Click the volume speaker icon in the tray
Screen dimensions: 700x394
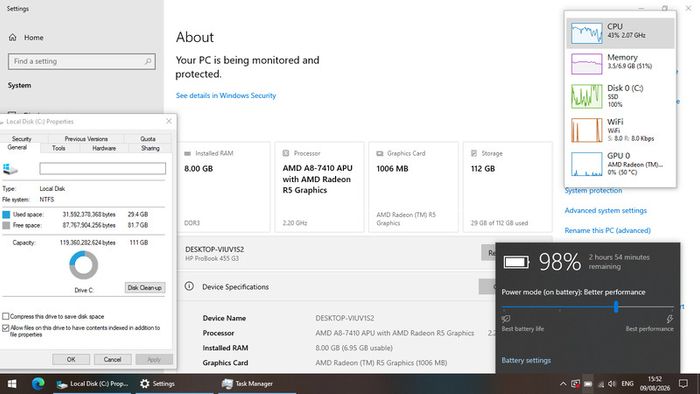click(x=612, y=384)
